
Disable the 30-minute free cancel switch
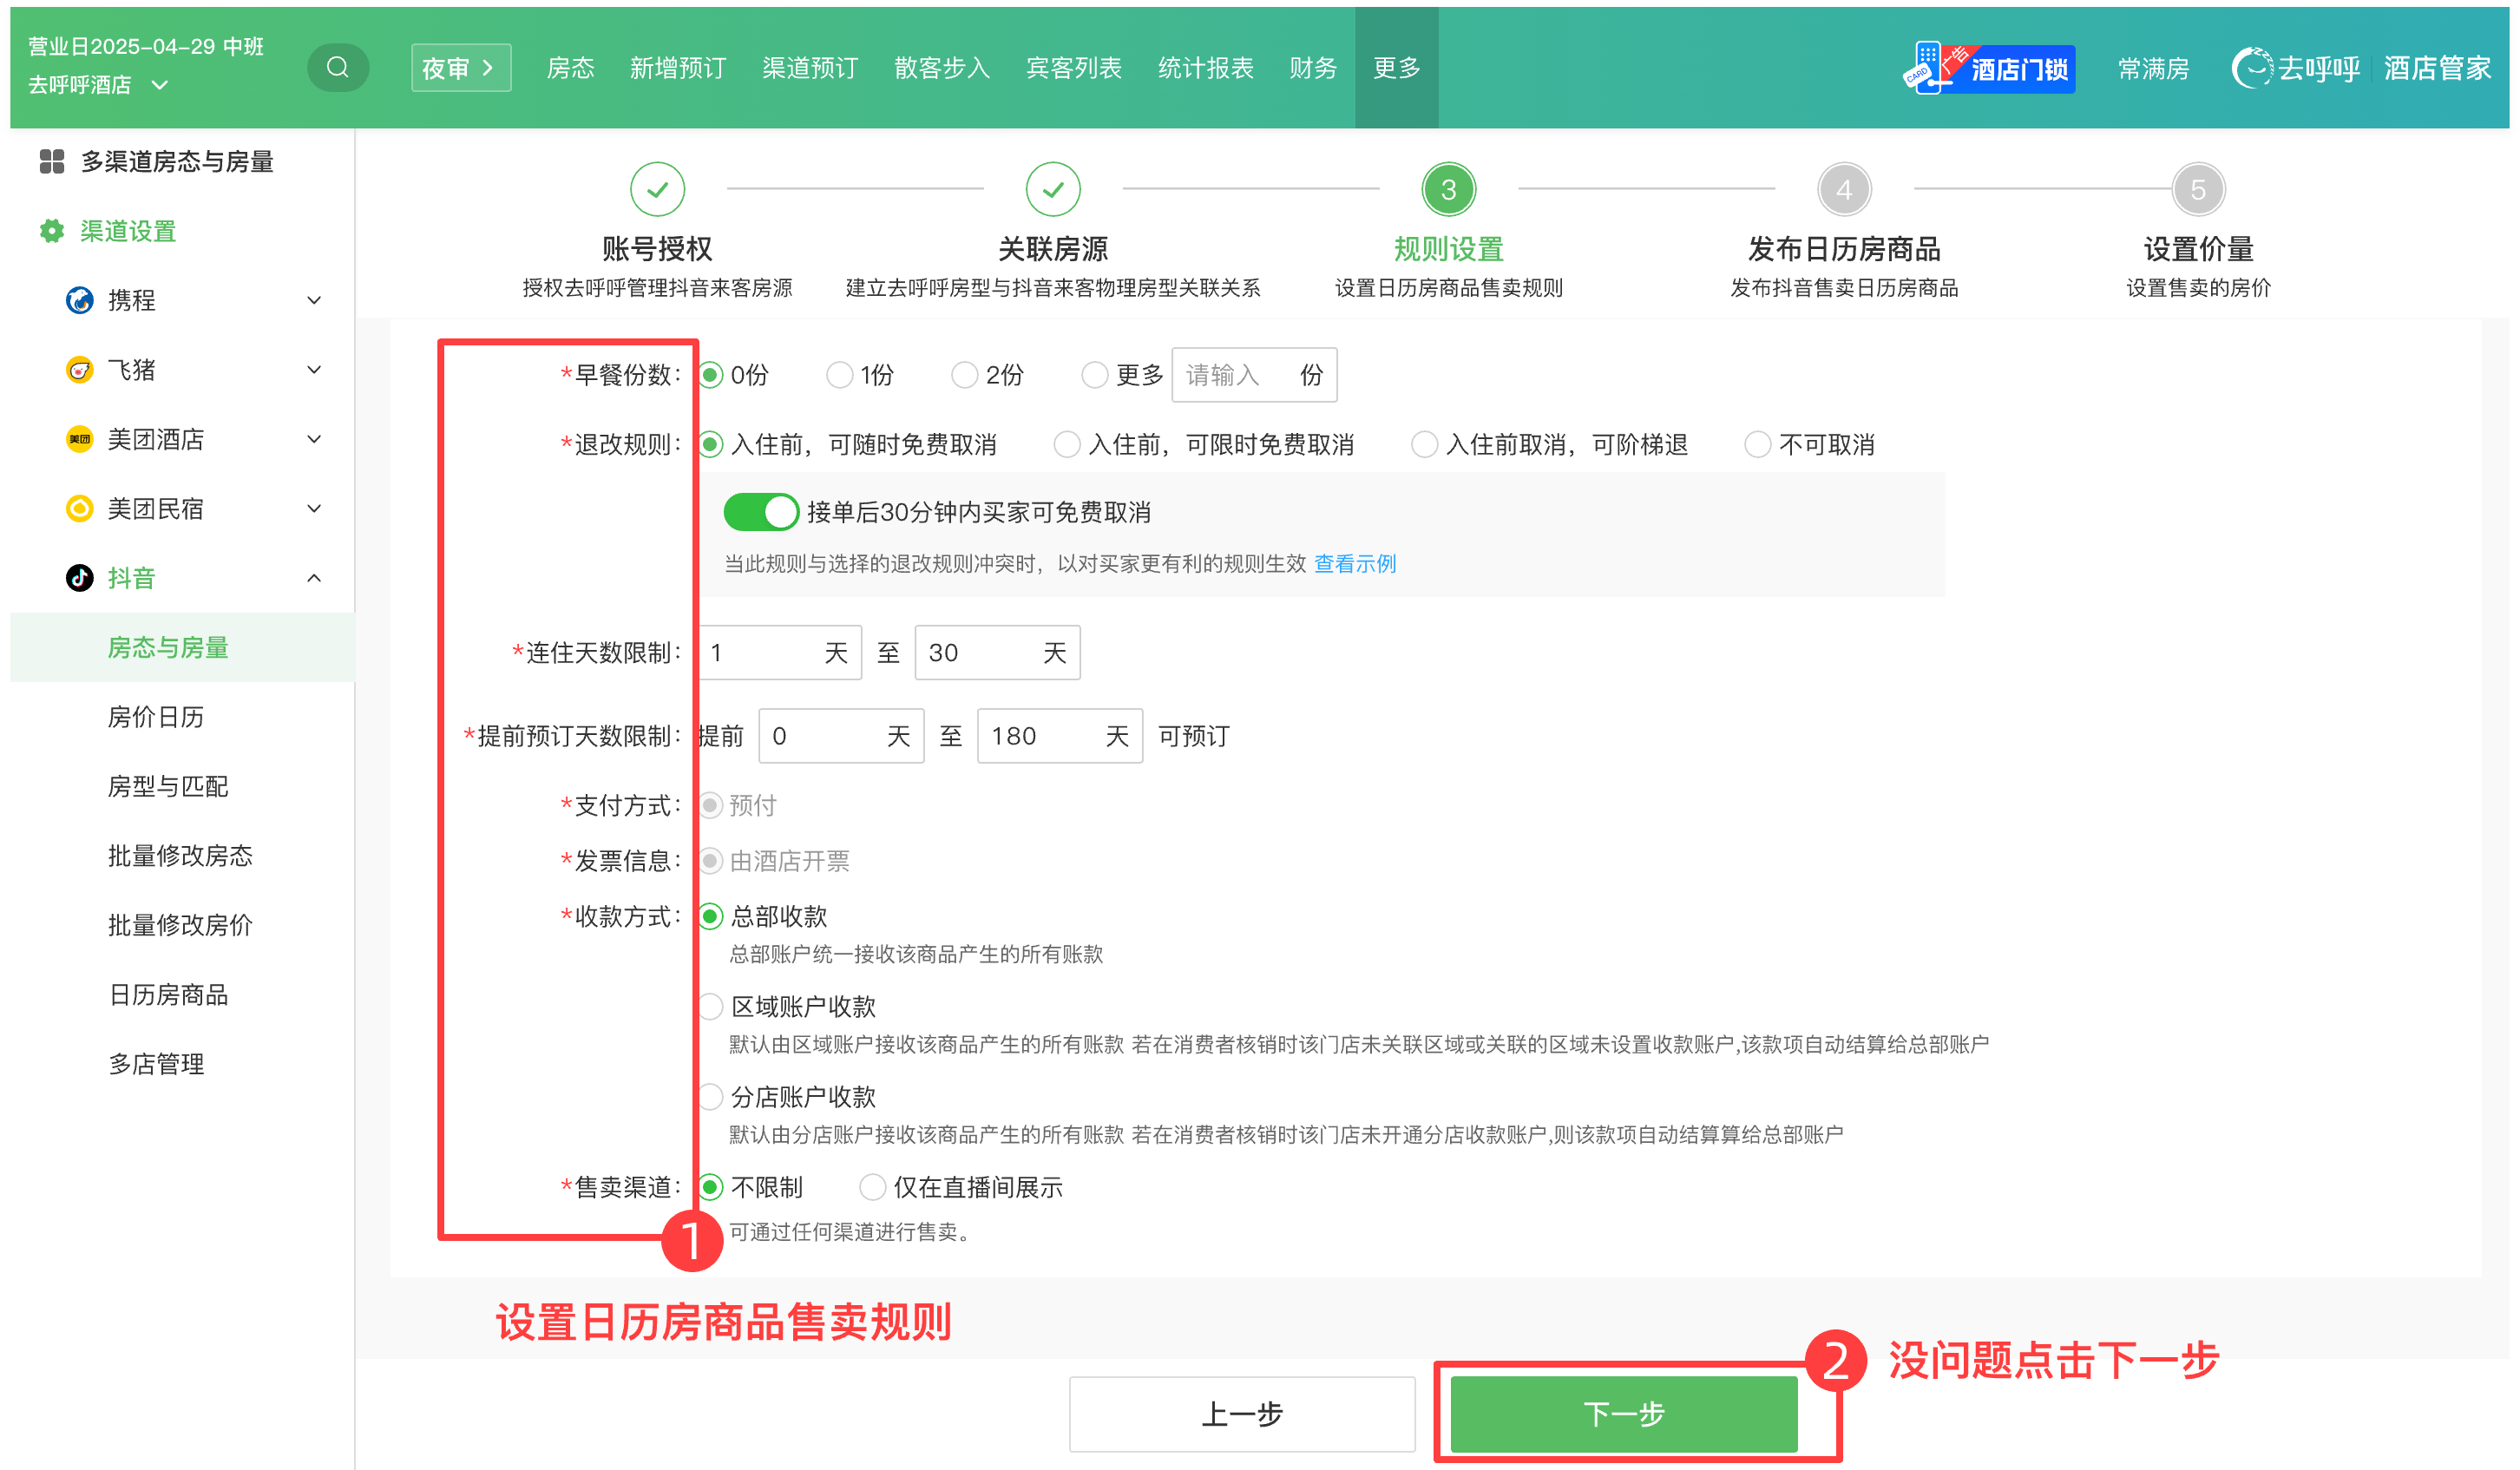coord(760,512)
